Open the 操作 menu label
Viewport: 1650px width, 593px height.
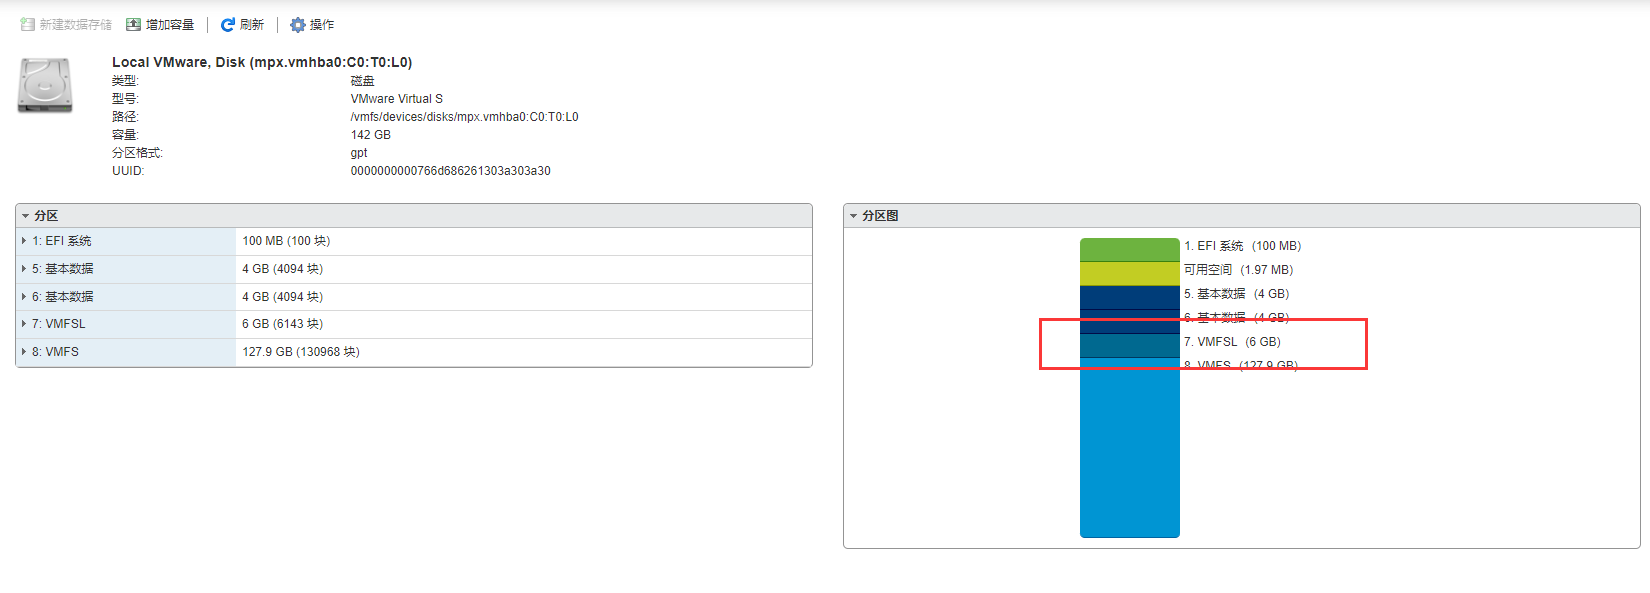(x=322, y=25)
